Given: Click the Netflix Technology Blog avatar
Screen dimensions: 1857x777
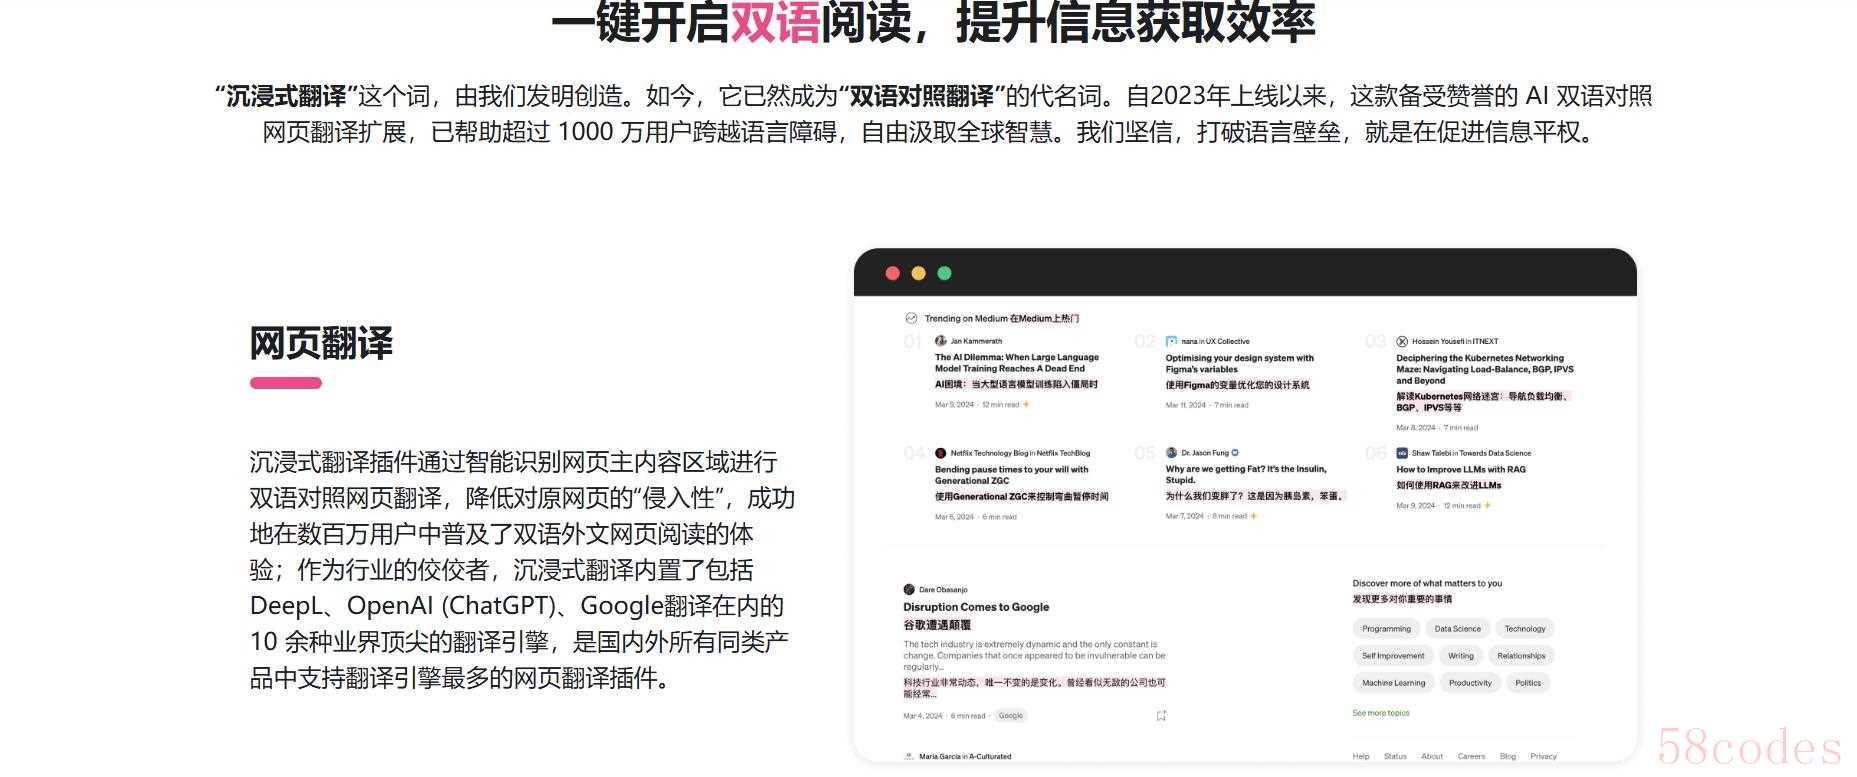Looking at the screenshot, I should [940, 453].
